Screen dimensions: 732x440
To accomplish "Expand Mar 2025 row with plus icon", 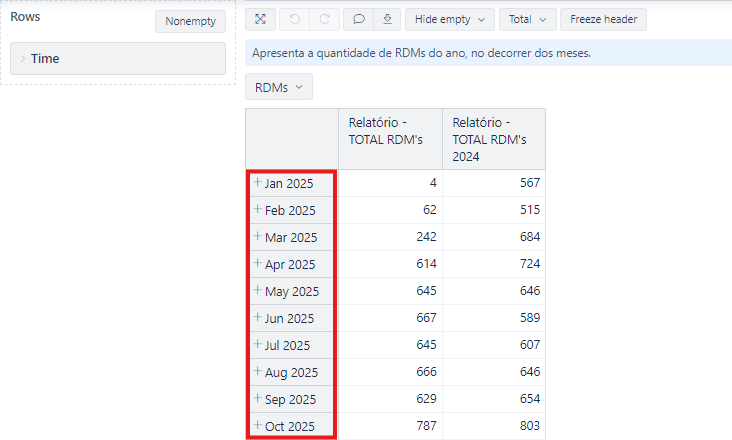I will [257, 237].
